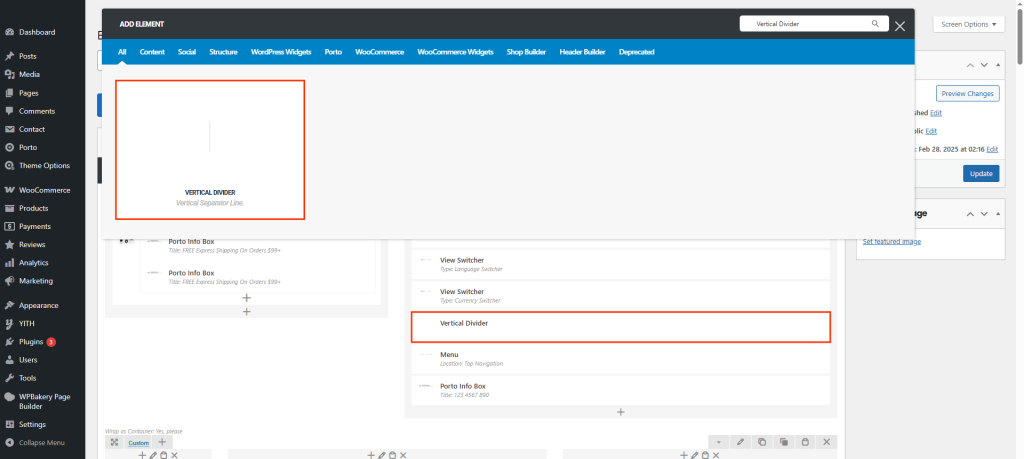Click the Preview Changes button
1024x459 pixels.
point(967,93)
